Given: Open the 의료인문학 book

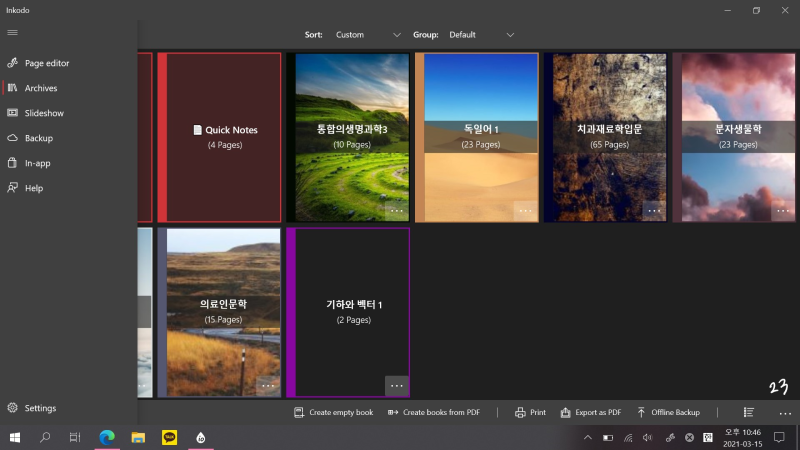Looking at the screenshot, I should [219, 312].
